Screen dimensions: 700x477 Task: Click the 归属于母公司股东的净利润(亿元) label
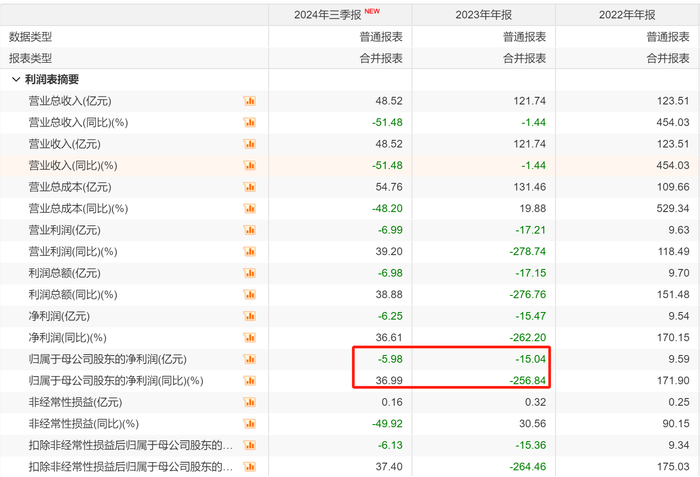point(108,359)
